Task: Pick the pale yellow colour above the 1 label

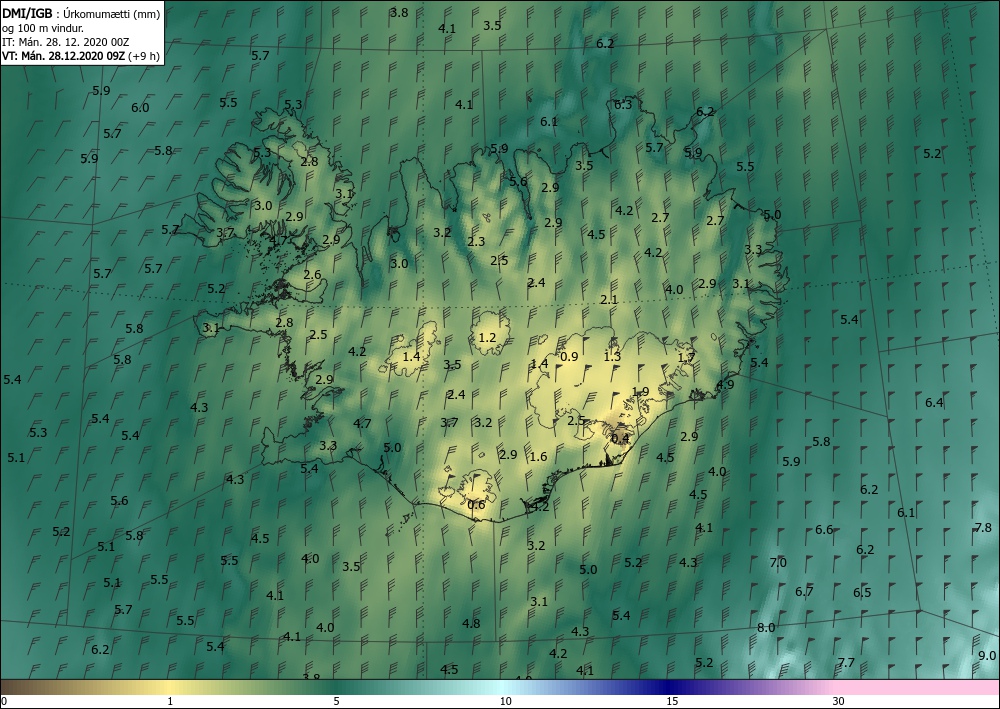Action: click(170, 687)
